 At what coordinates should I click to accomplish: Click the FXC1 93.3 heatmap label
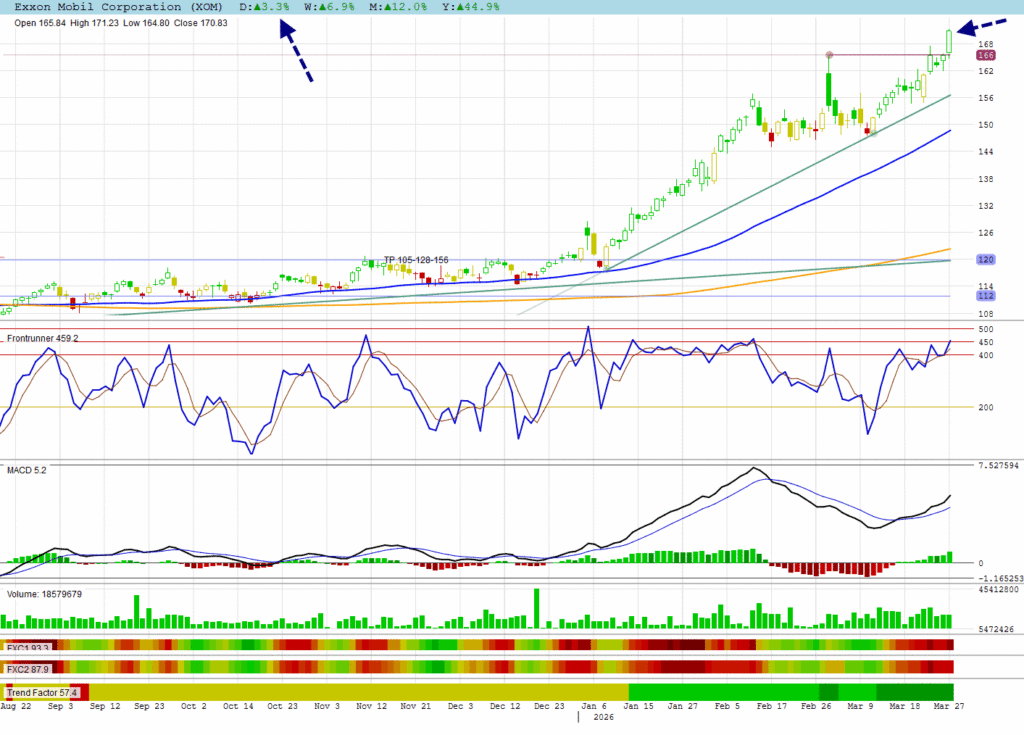coord(28,647)
